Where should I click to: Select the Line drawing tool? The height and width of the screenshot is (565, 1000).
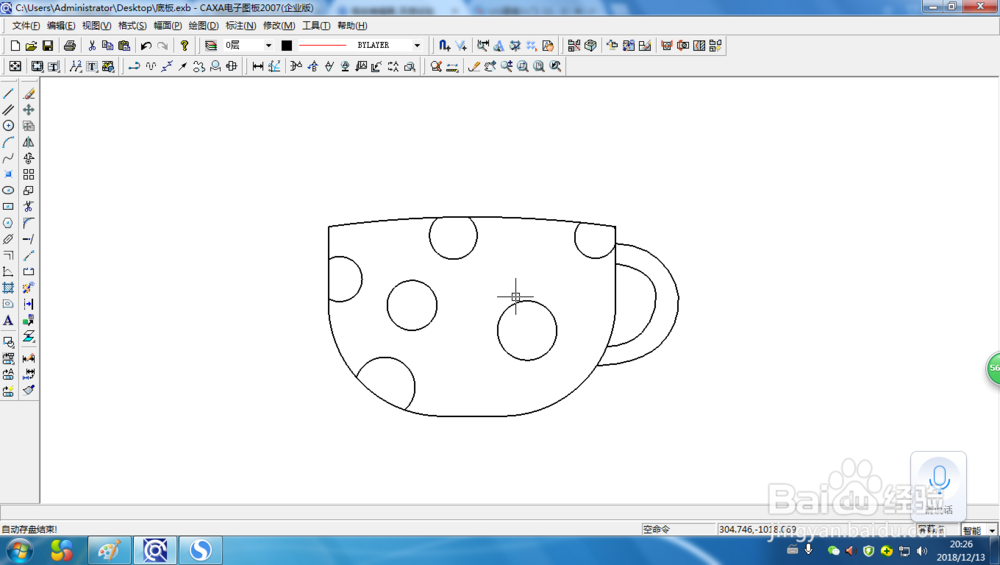pyautogui.click(x=8, y=94)
